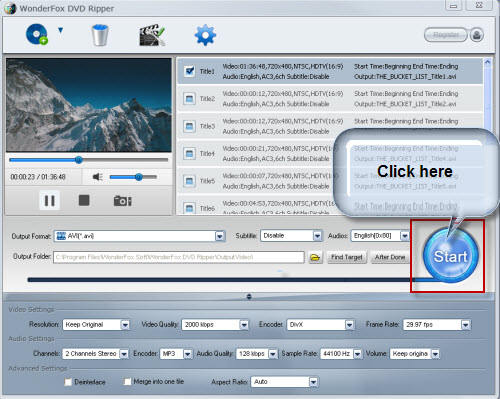Close the WonderFox DVD Ripper window
This screenshot has width=500, height=399.
[x=479, y=6]
